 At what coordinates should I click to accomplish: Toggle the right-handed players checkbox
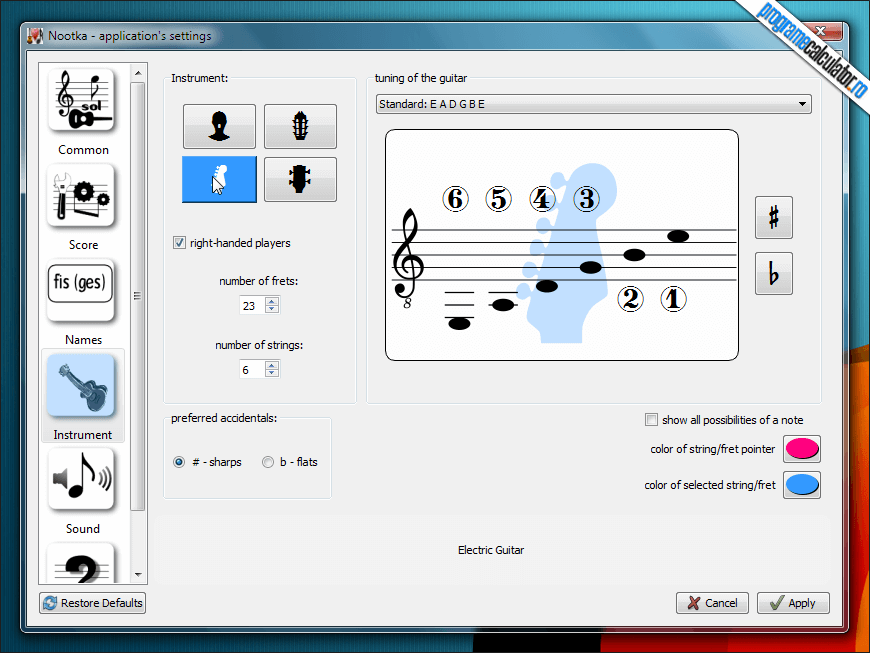pos(179,242)
